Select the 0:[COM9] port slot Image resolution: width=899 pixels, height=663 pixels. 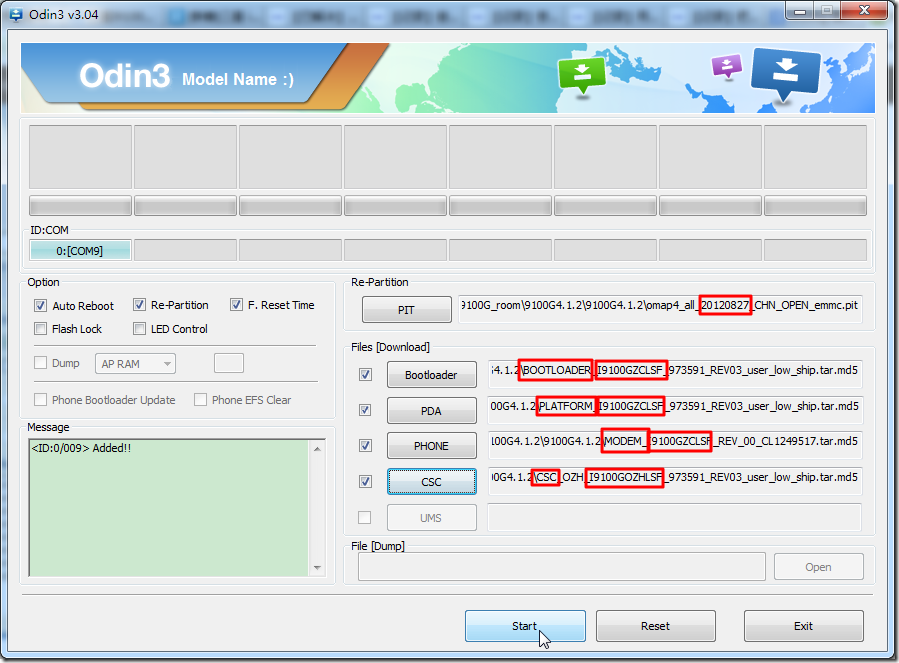pos(80,251)
